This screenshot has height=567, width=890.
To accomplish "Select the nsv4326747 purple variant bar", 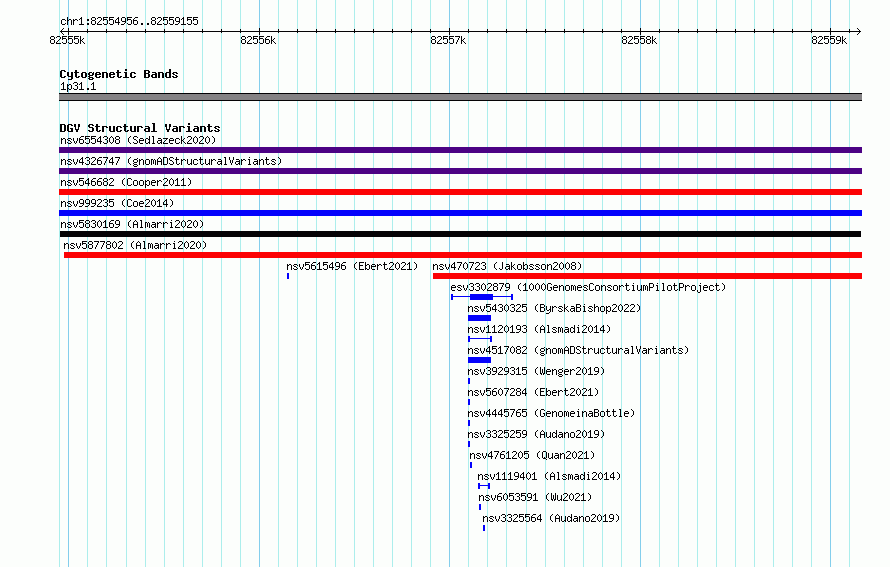I will point(460,171).
